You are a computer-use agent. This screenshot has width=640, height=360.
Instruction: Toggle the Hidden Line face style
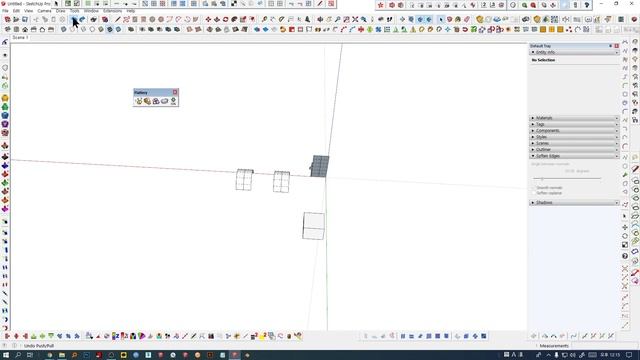click(92, 29)
